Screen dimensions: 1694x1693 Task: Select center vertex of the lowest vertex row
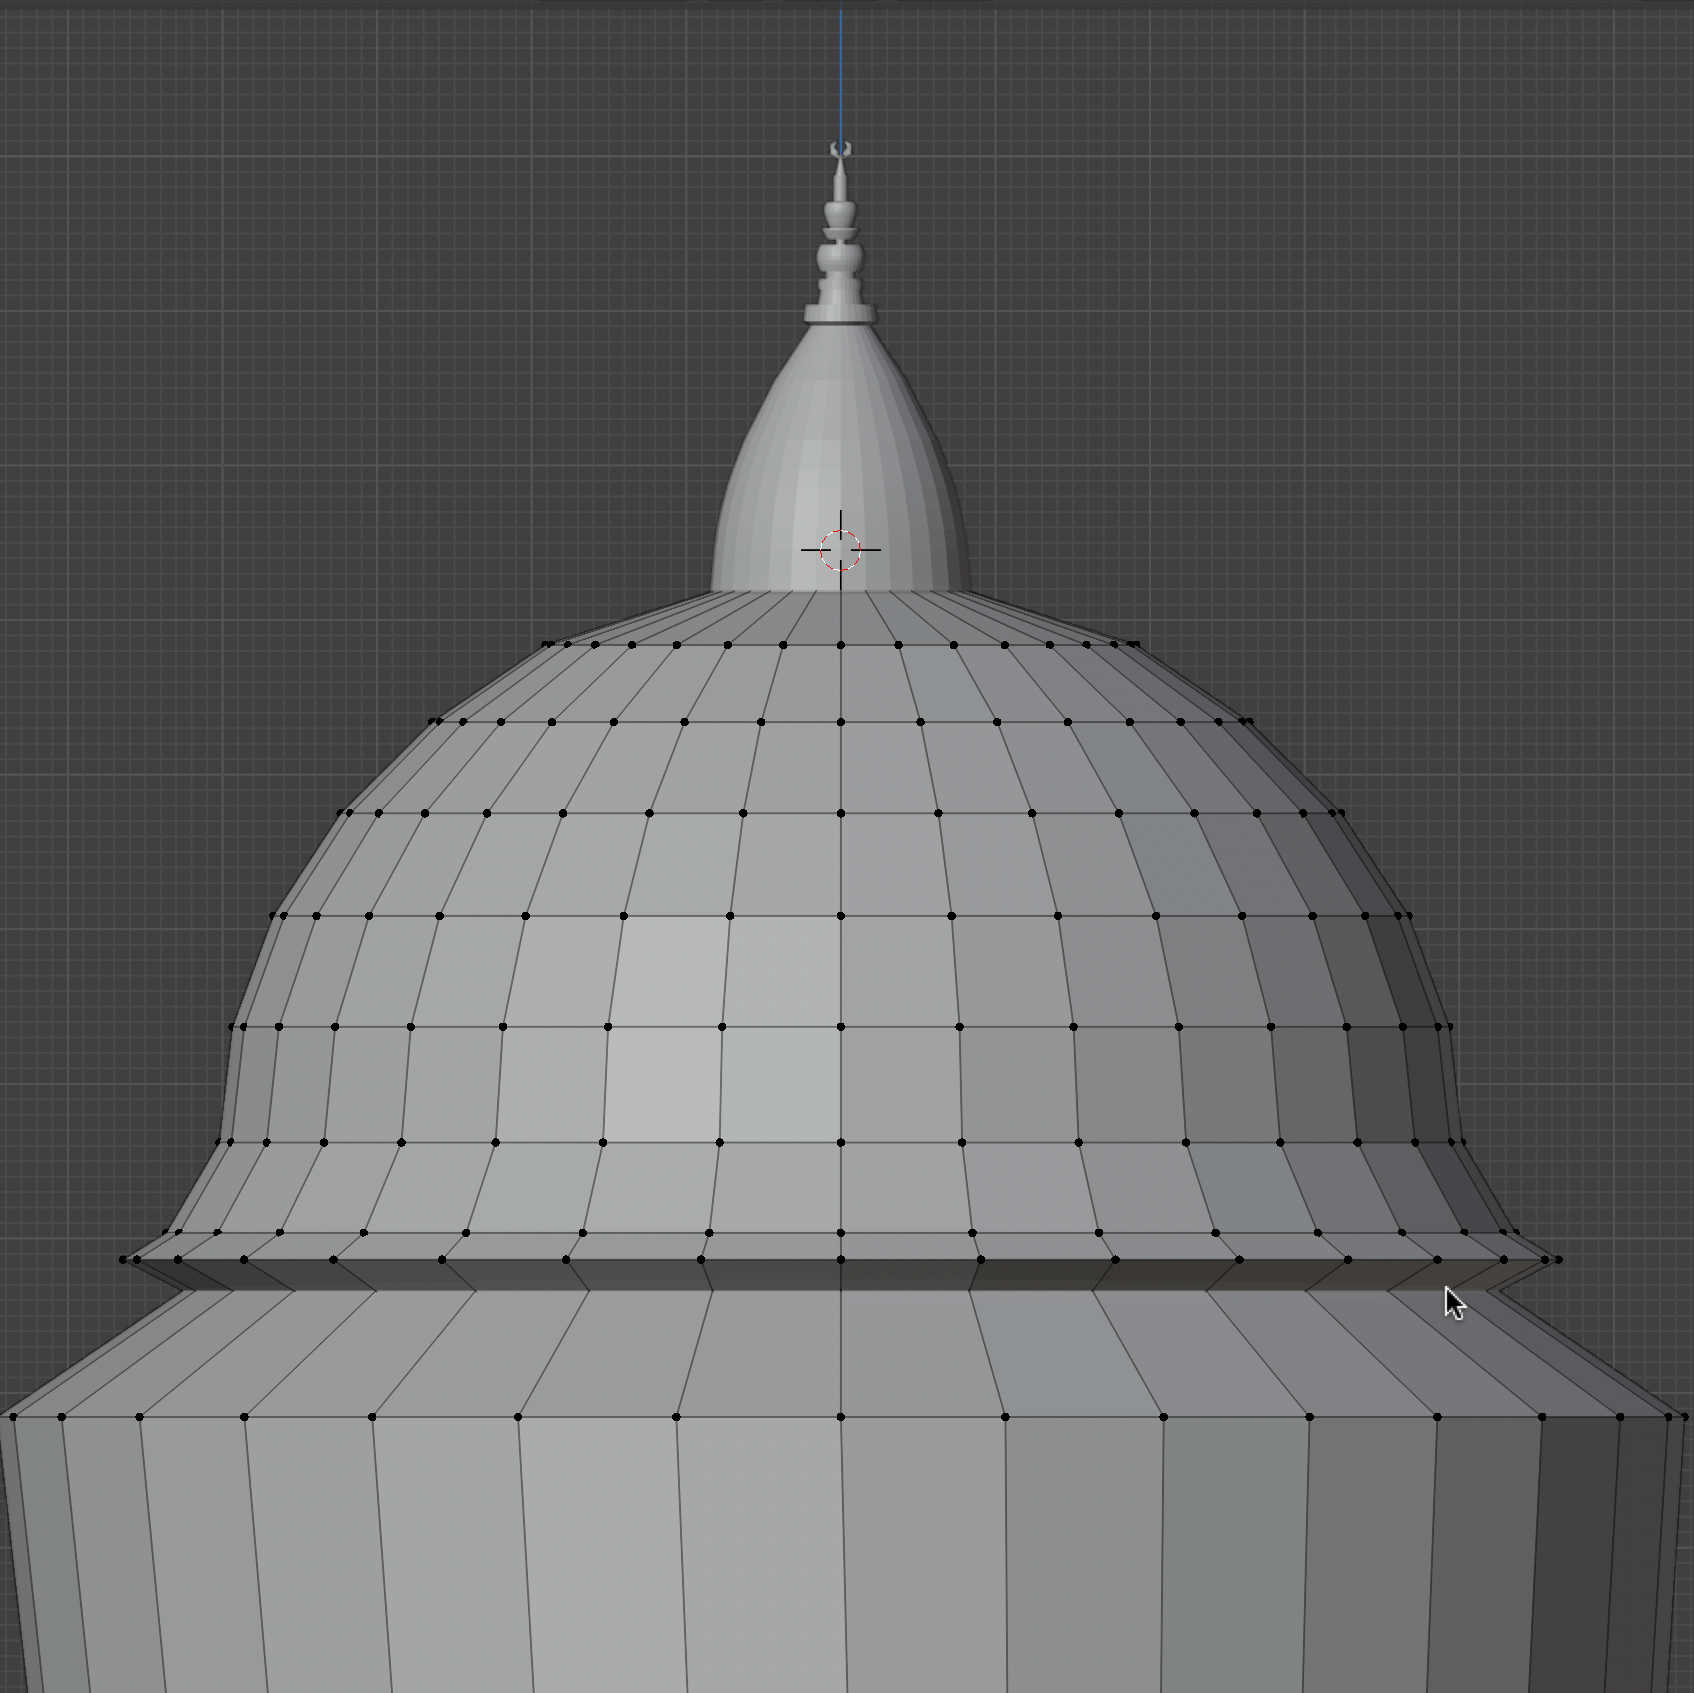[x=840, y=1417]
